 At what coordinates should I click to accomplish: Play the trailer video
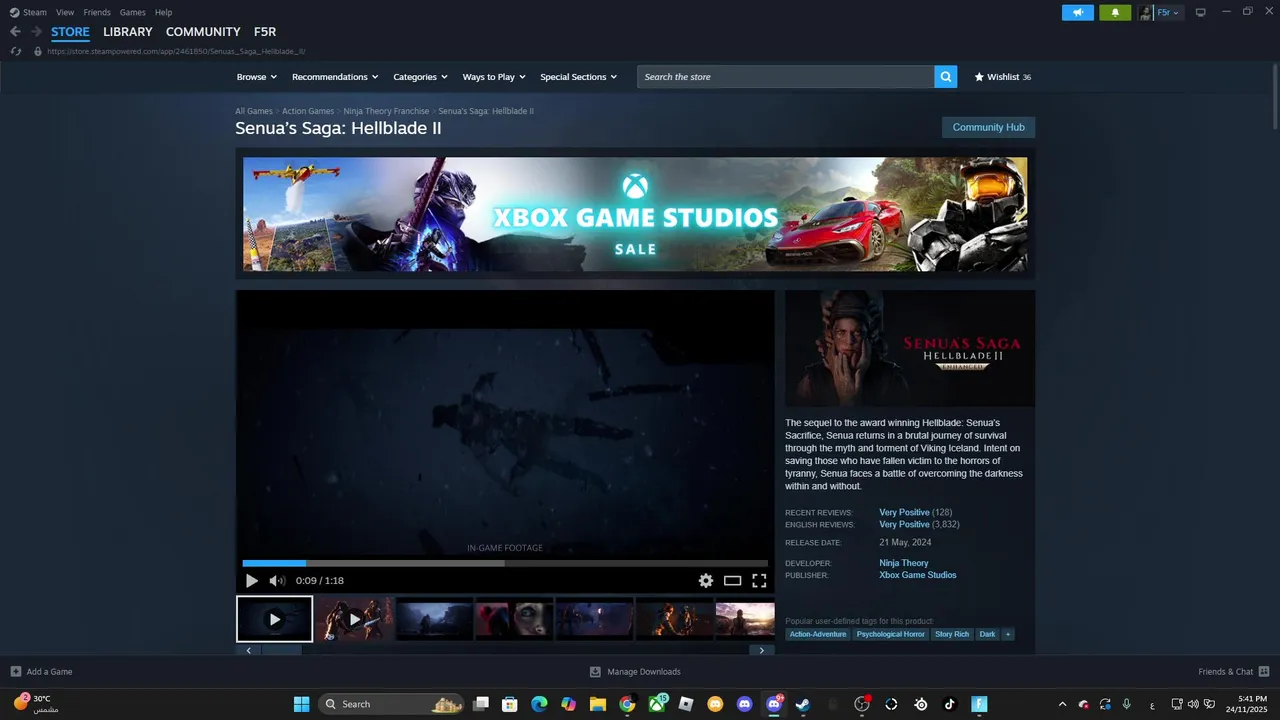pyautogui.click(x=251, y=581)
